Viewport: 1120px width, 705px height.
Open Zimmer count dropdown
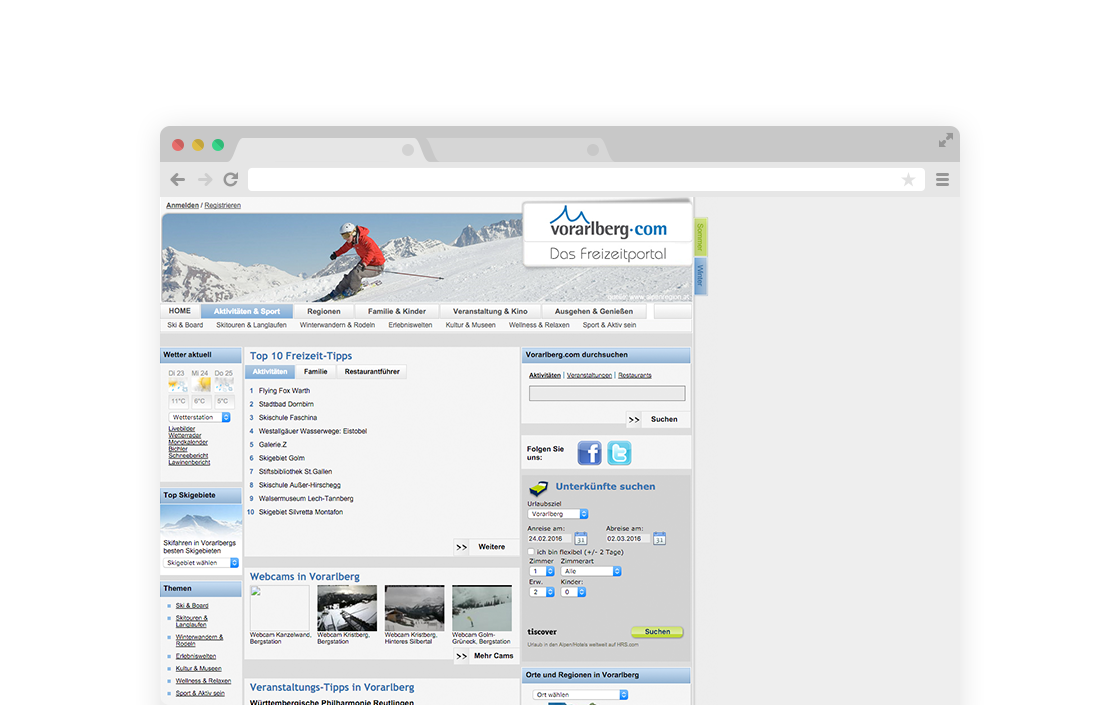coord(541,571)
